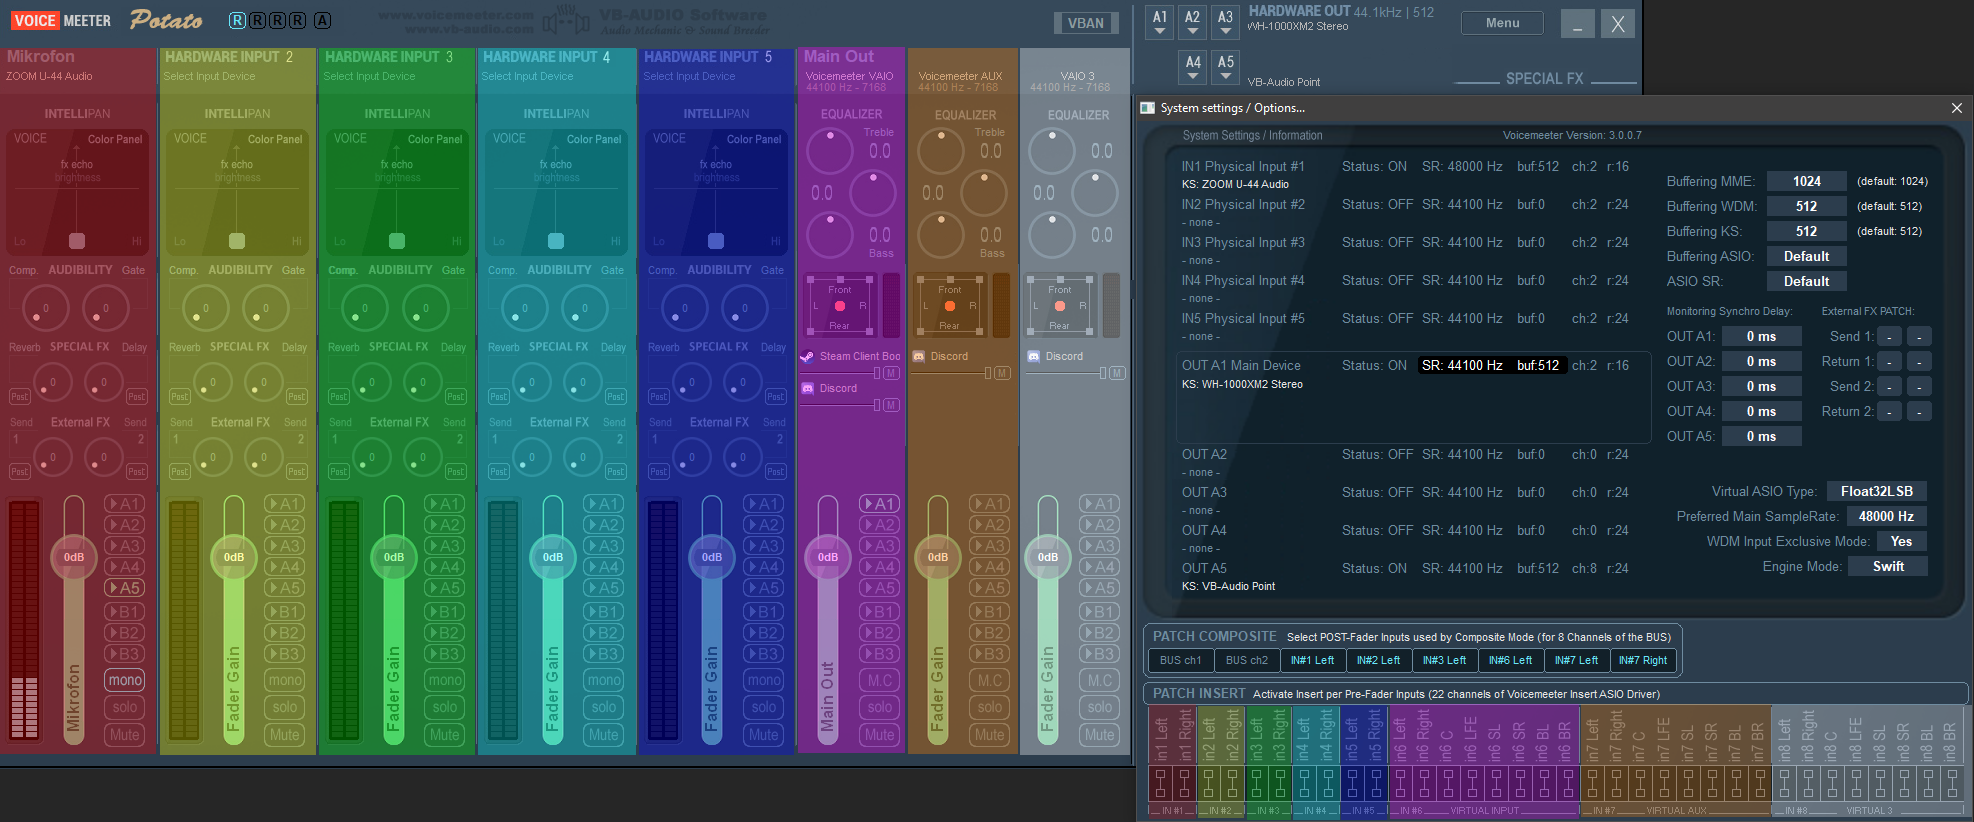Open Color Panel on Mikrofon strip

point(115,139)
